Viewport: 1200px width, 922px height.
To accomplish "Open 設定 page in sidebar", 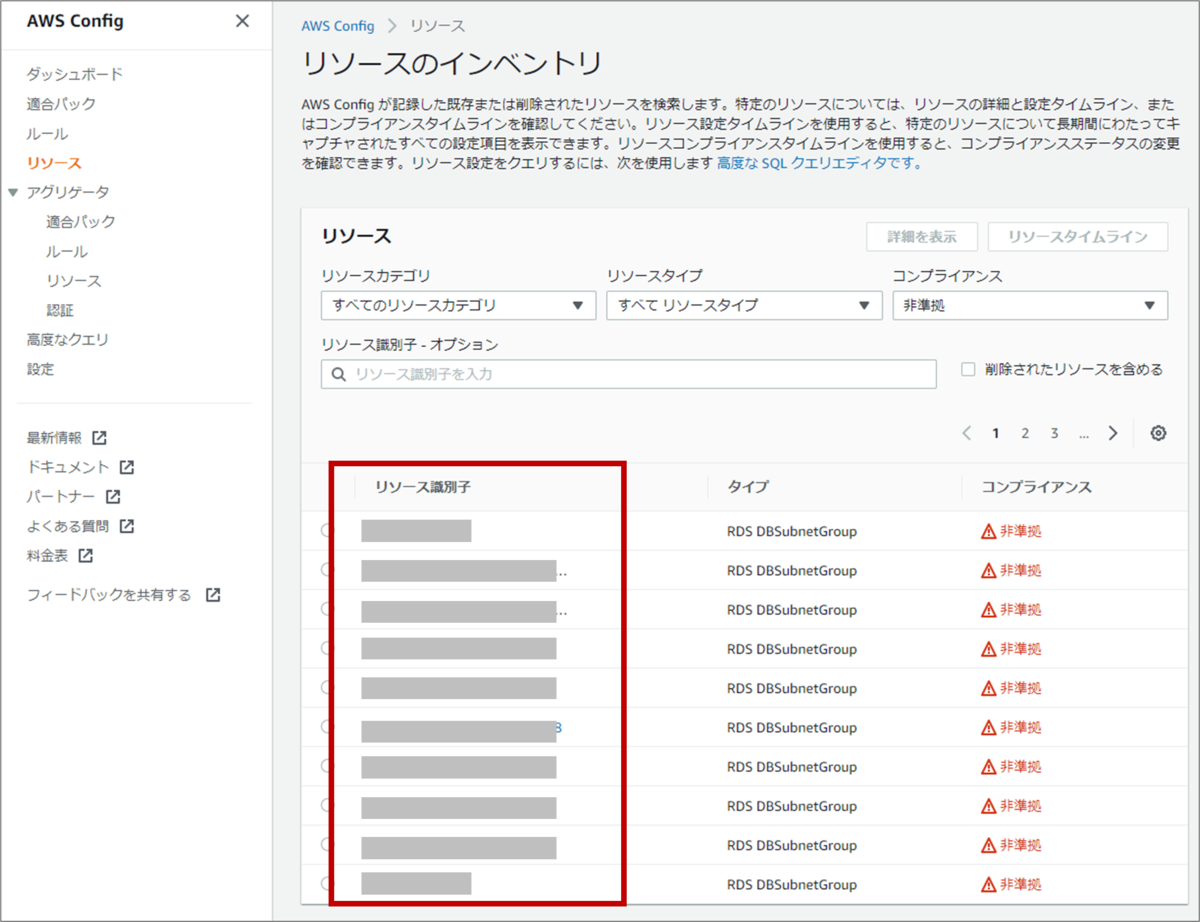I will 41,369.
